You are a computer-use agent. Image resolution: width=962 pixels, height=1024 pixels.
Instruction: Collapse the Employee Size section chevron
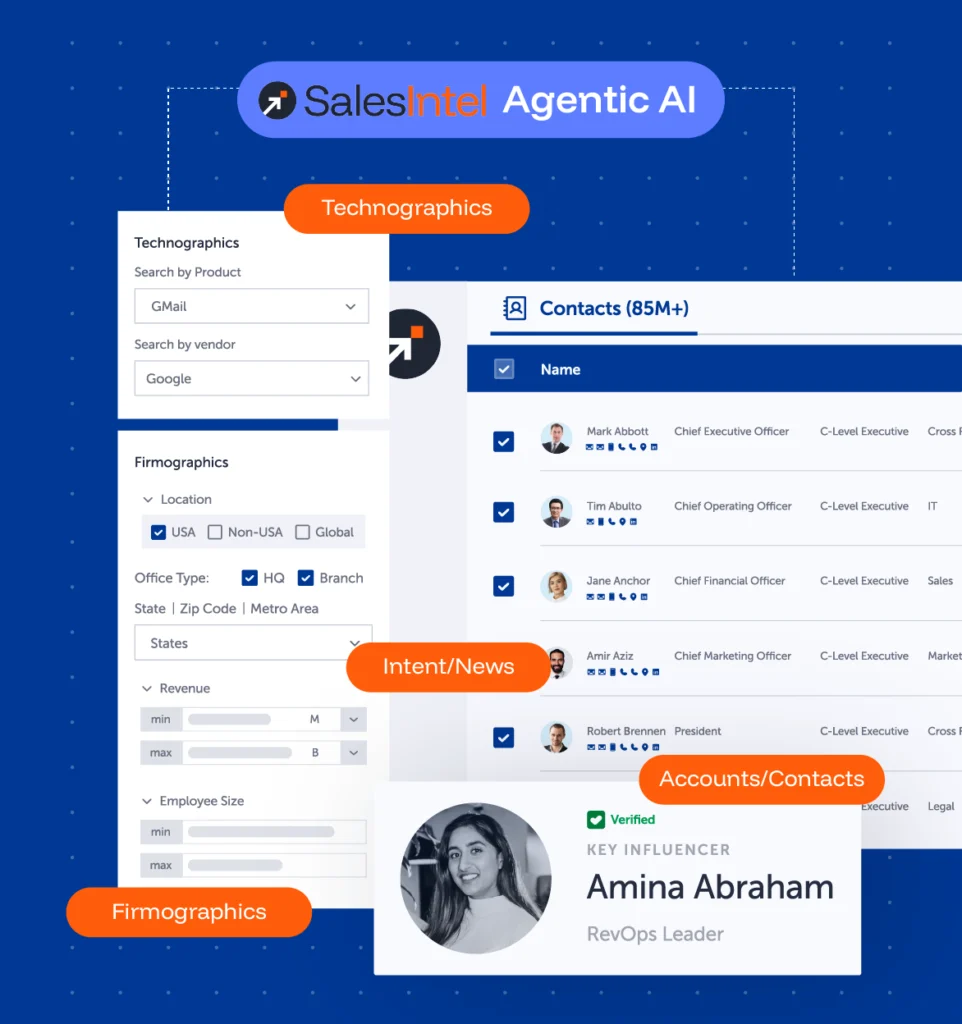point(147,801)
